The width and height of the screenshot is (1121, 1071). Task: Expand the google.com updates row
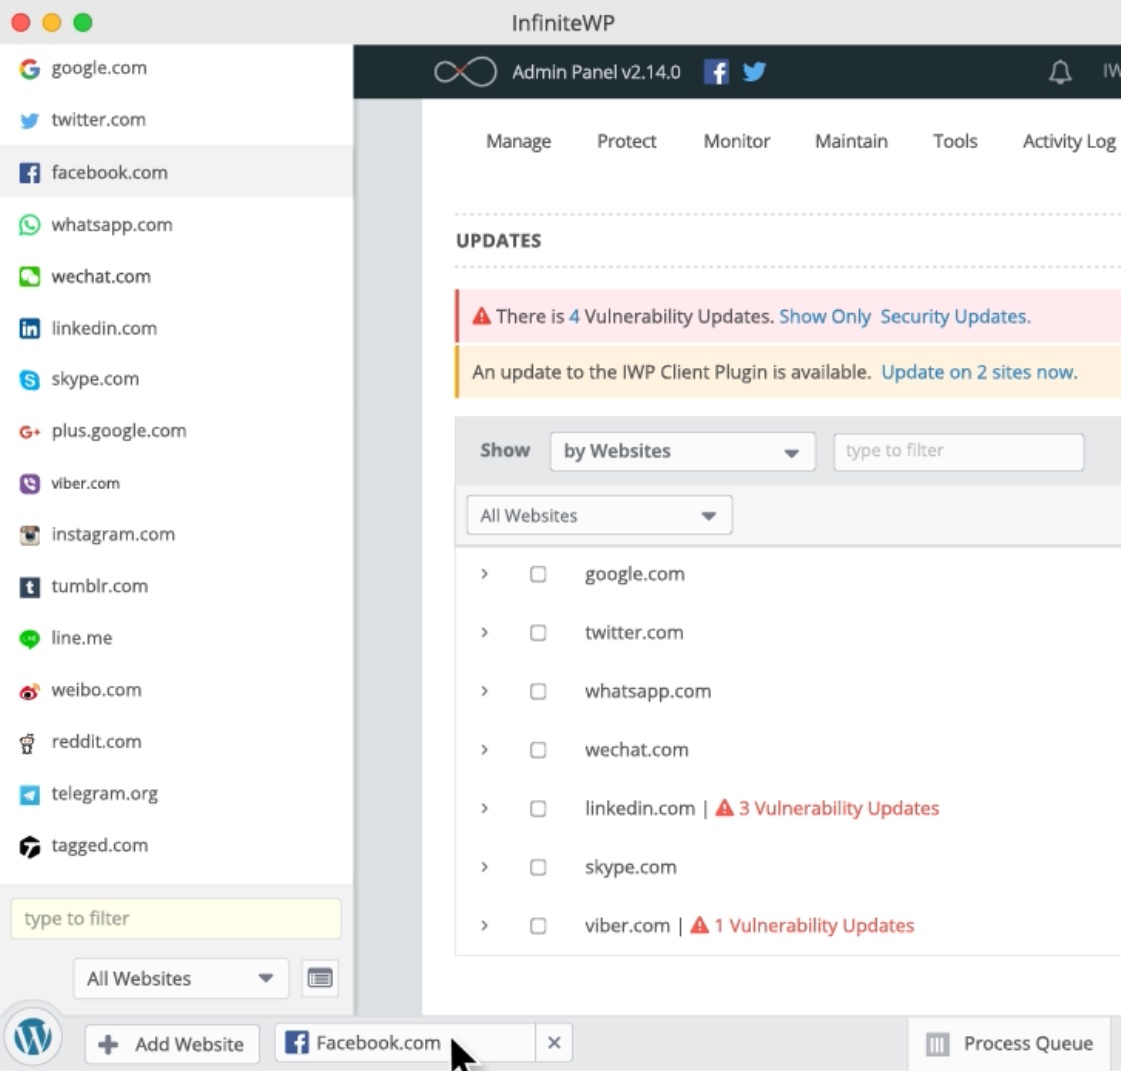[x=485, y=574]
